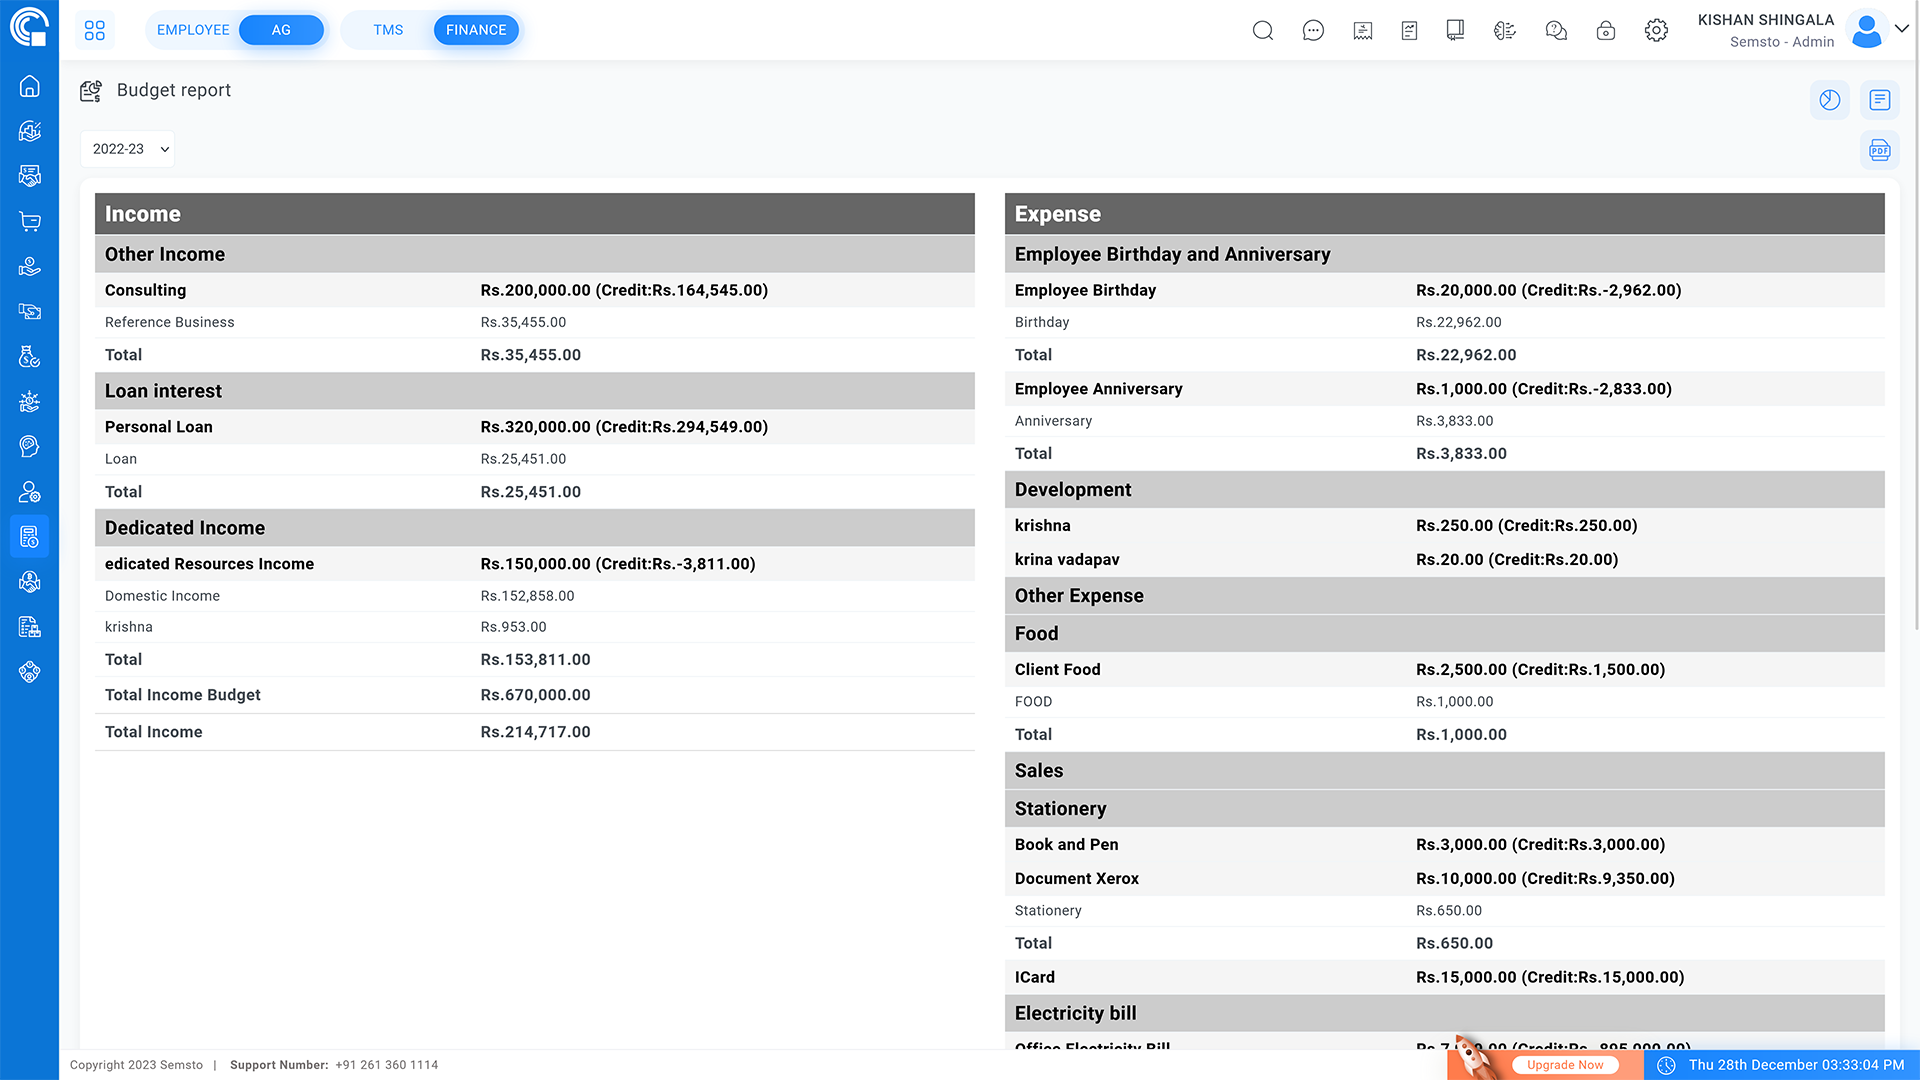Image resolution: width=1920 pixels, height=1080 pixels.
Task: Click the krina vadapav expense row
Action: tap(1445, 560)
